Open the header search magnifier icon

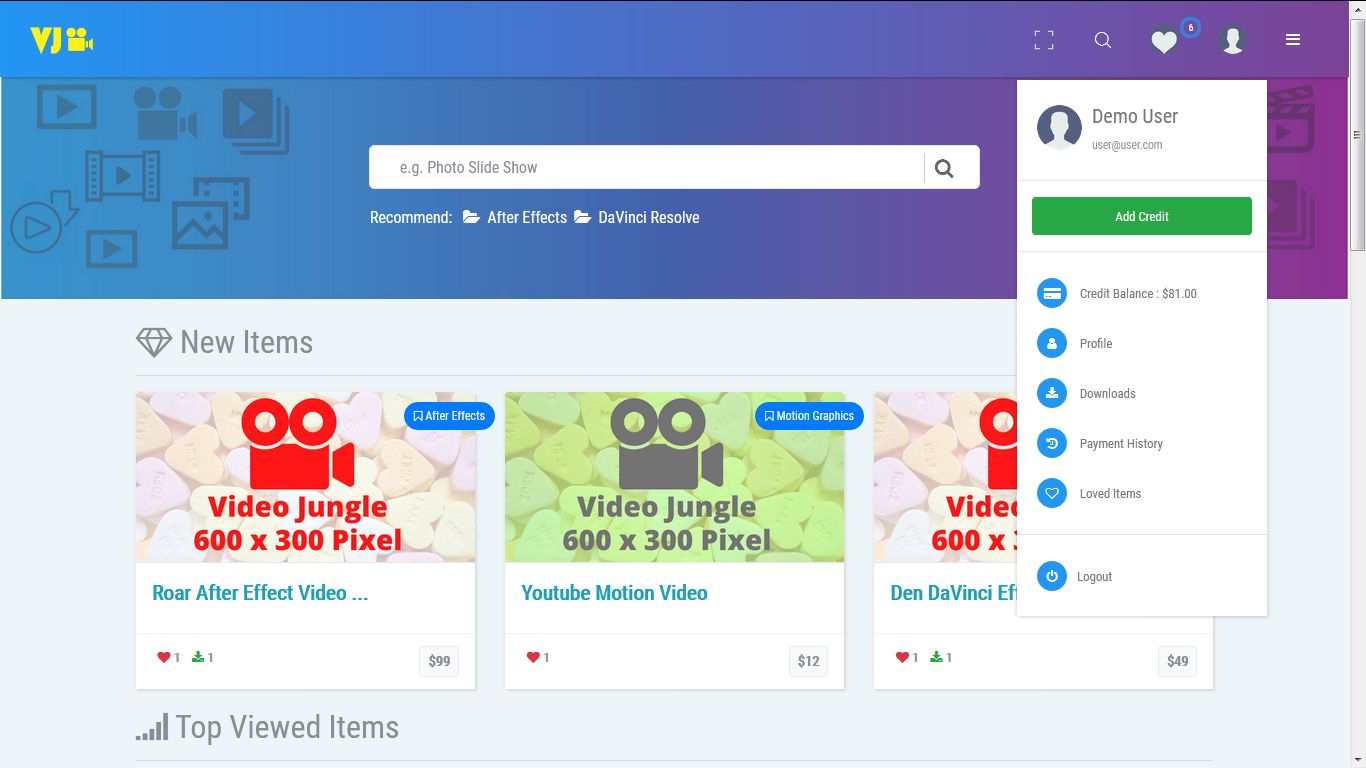tap(1102, 40)
